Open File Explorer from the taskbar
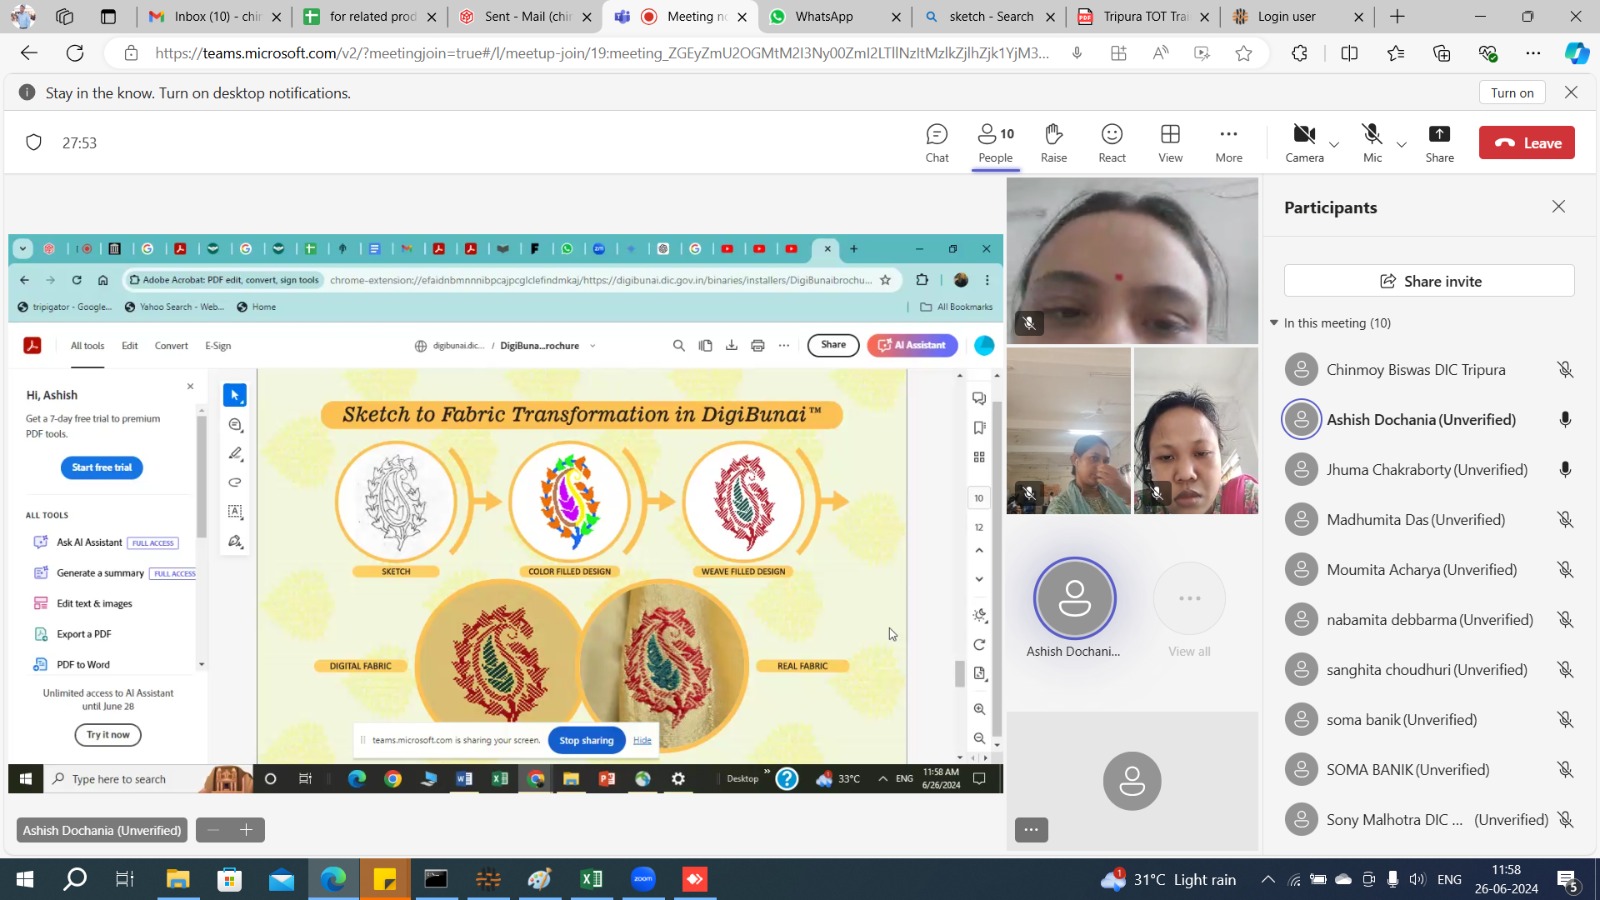The image size is (1600, 900). (x=178, y=879)
